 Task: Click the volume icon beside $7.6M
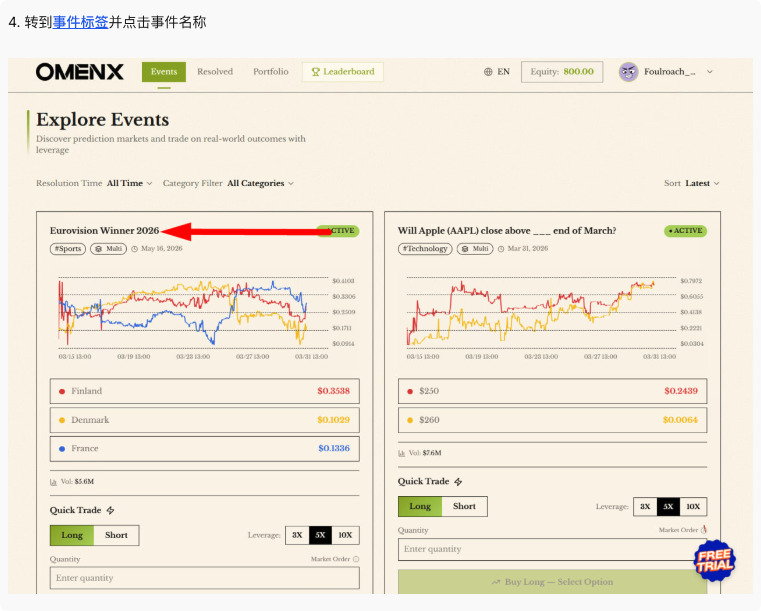point(401,453)
